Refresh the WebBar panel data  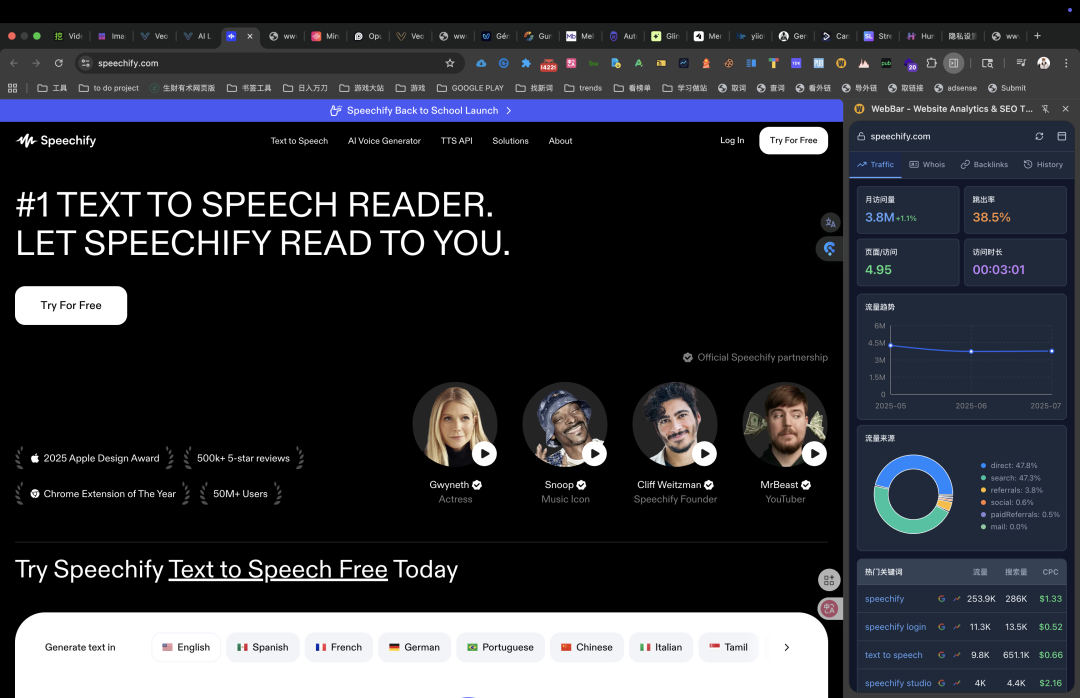(1039, 136)
